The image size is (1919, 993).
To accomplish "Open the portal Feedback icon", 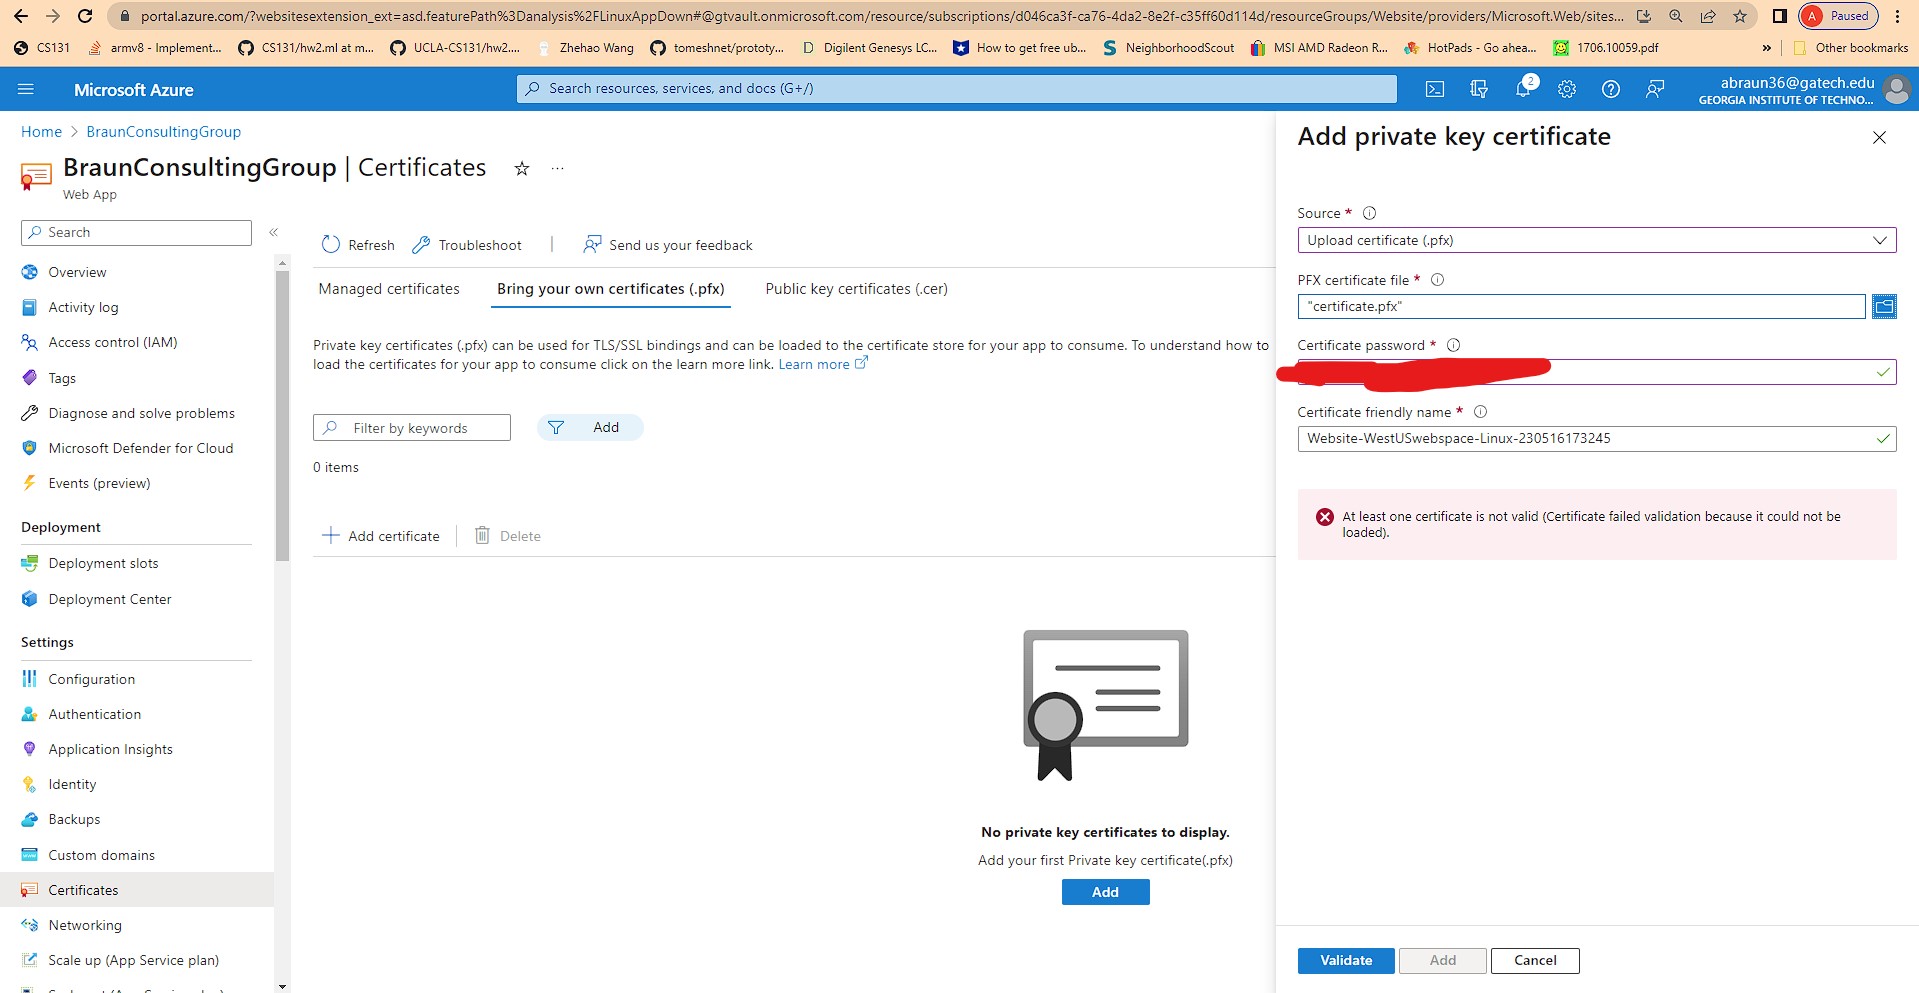I will pyautogui.click(x=1655, y=89).
